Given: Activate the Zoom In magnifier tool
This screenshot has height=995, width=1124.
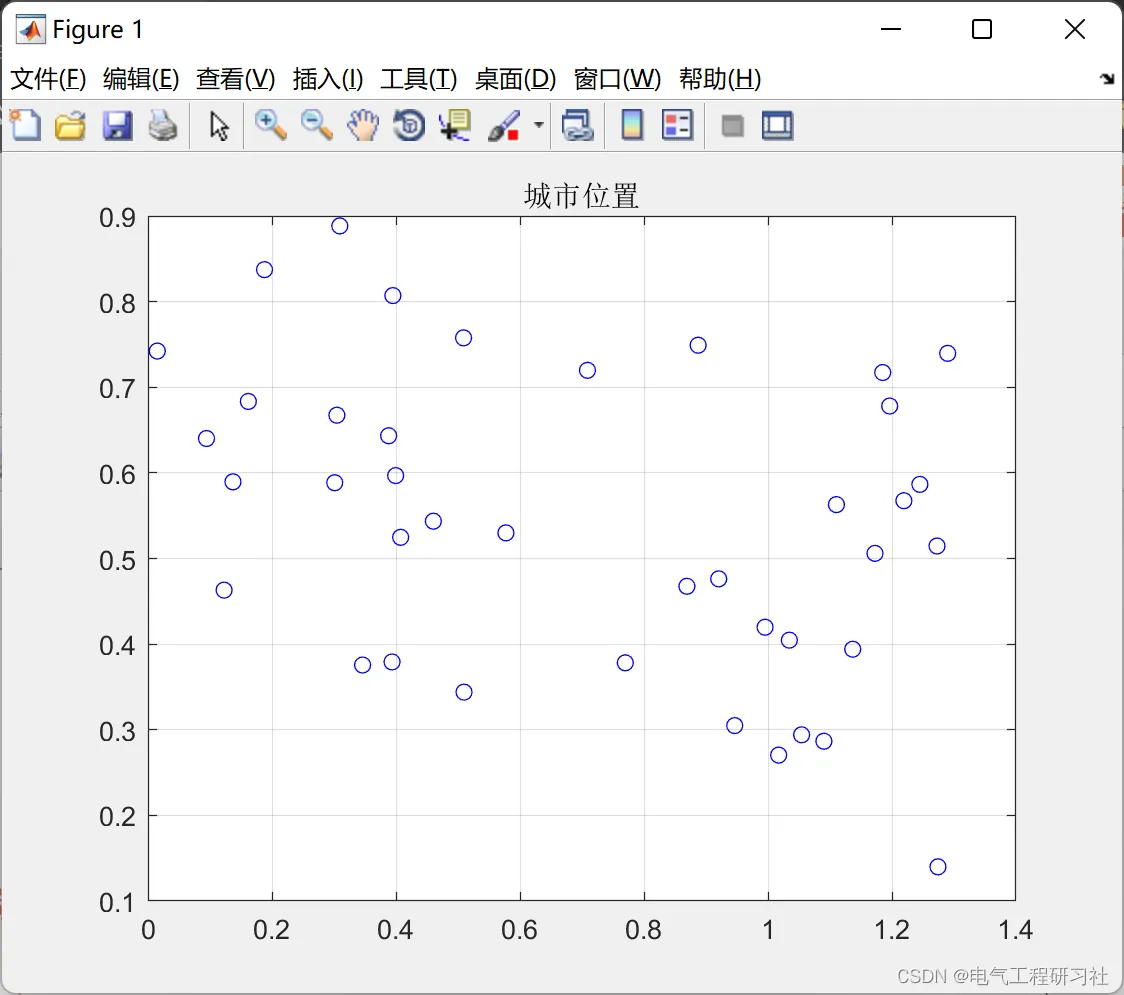Looking at the screenshot, I should click(x=271, y=125).
